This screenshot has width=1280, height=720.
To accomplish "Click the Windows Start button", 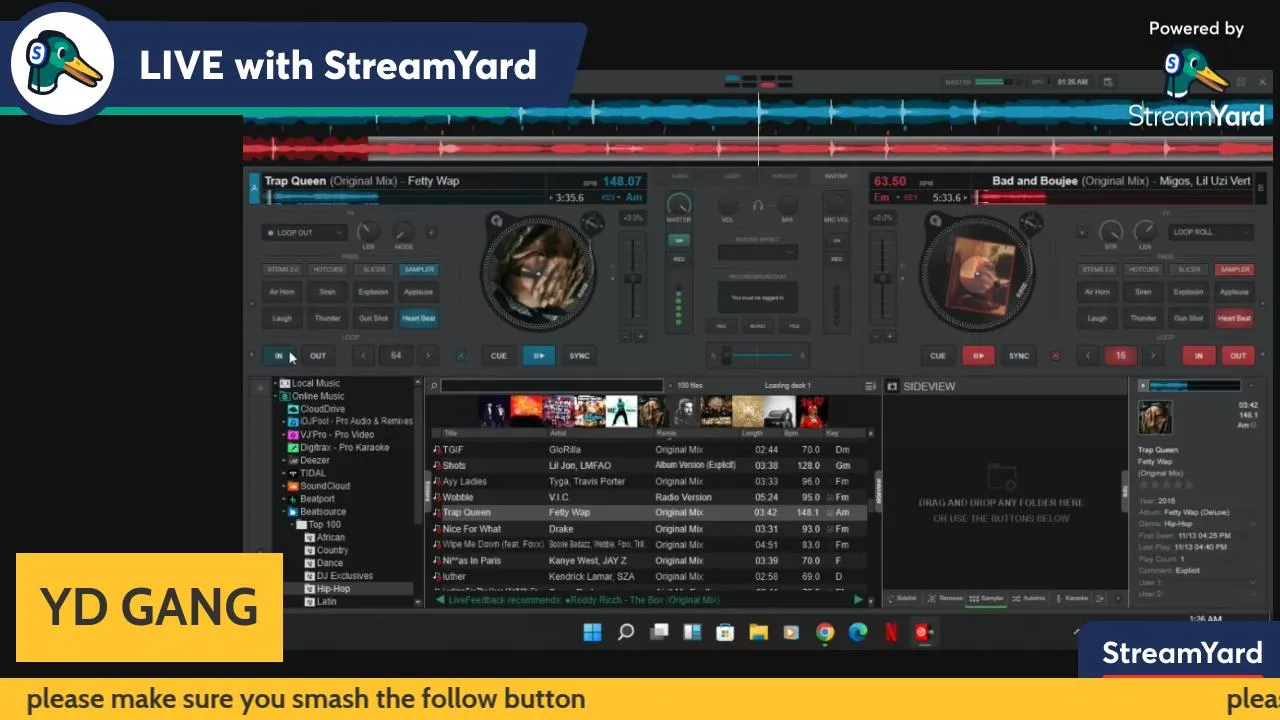I will pos(592,632).
